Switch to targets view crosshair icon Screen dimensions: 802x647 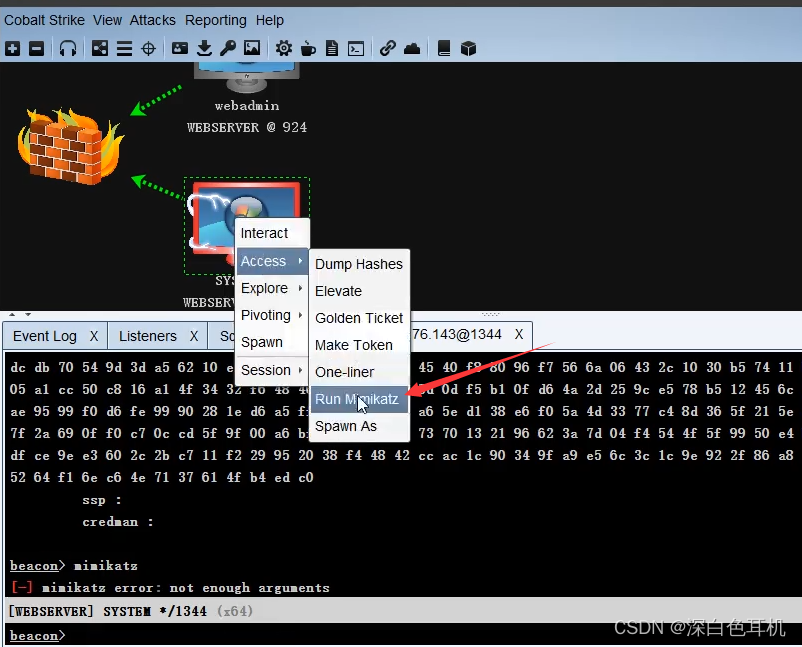coord(148,49)
